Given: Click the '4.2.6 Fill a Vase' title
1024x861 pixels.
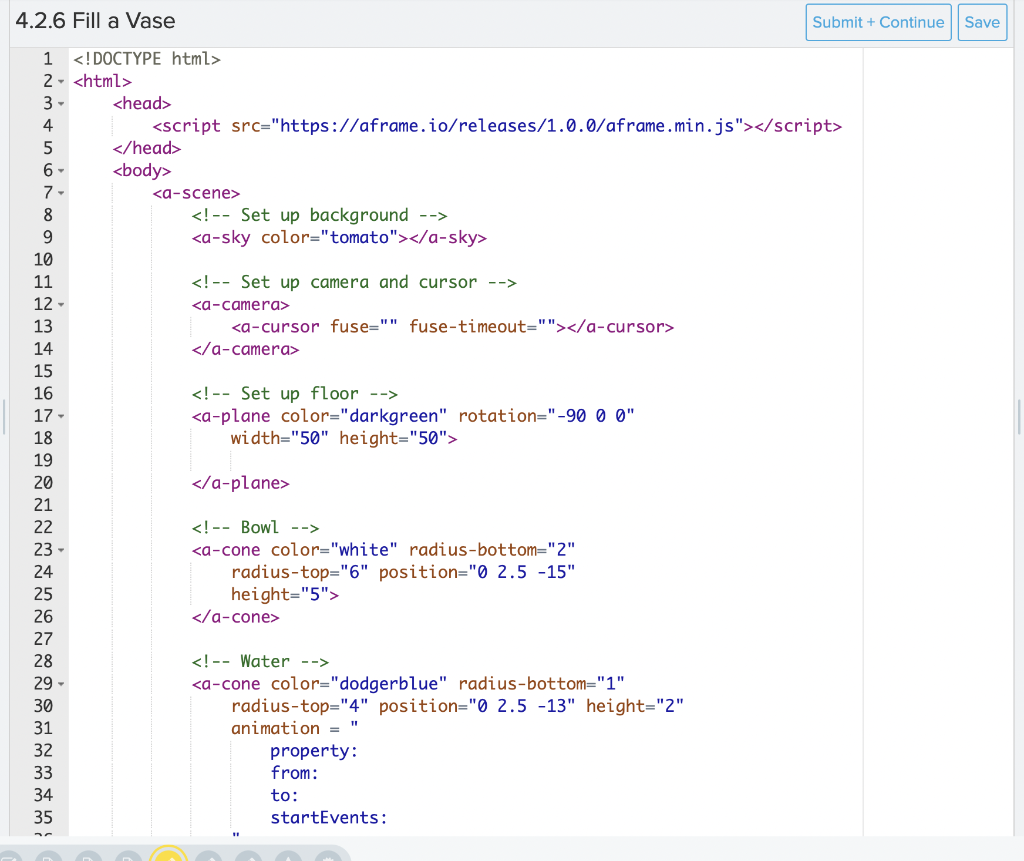Looking at the screenshot, I should tap(95, 21).
